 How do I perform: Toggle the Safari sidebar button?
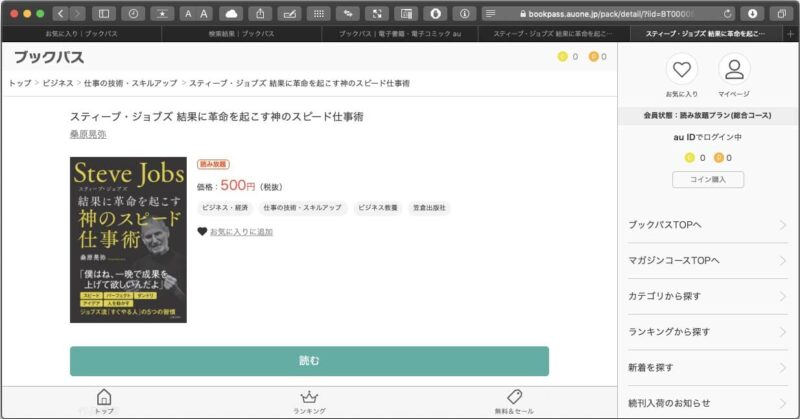(104, 14)
